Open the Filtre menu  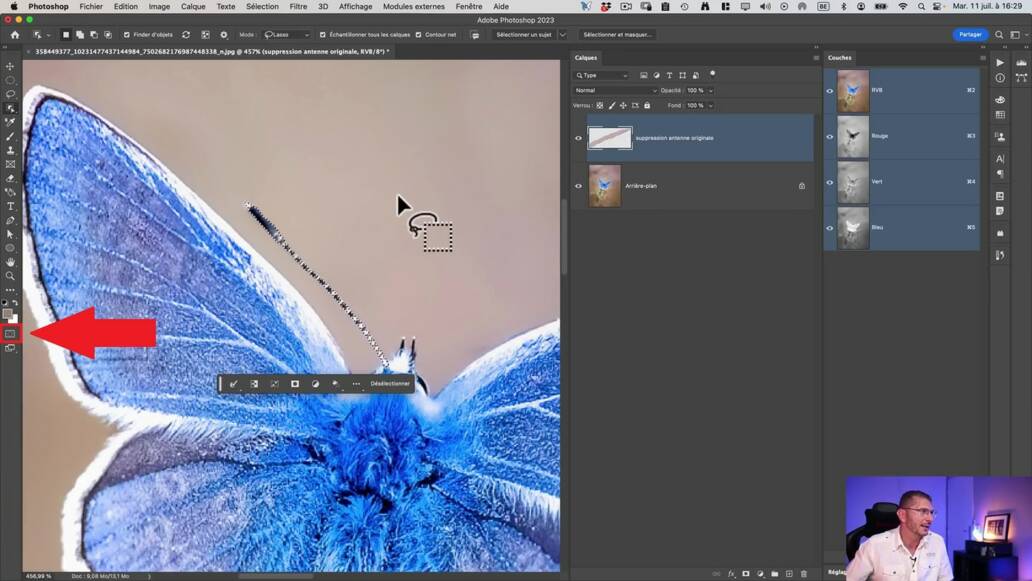298,6
